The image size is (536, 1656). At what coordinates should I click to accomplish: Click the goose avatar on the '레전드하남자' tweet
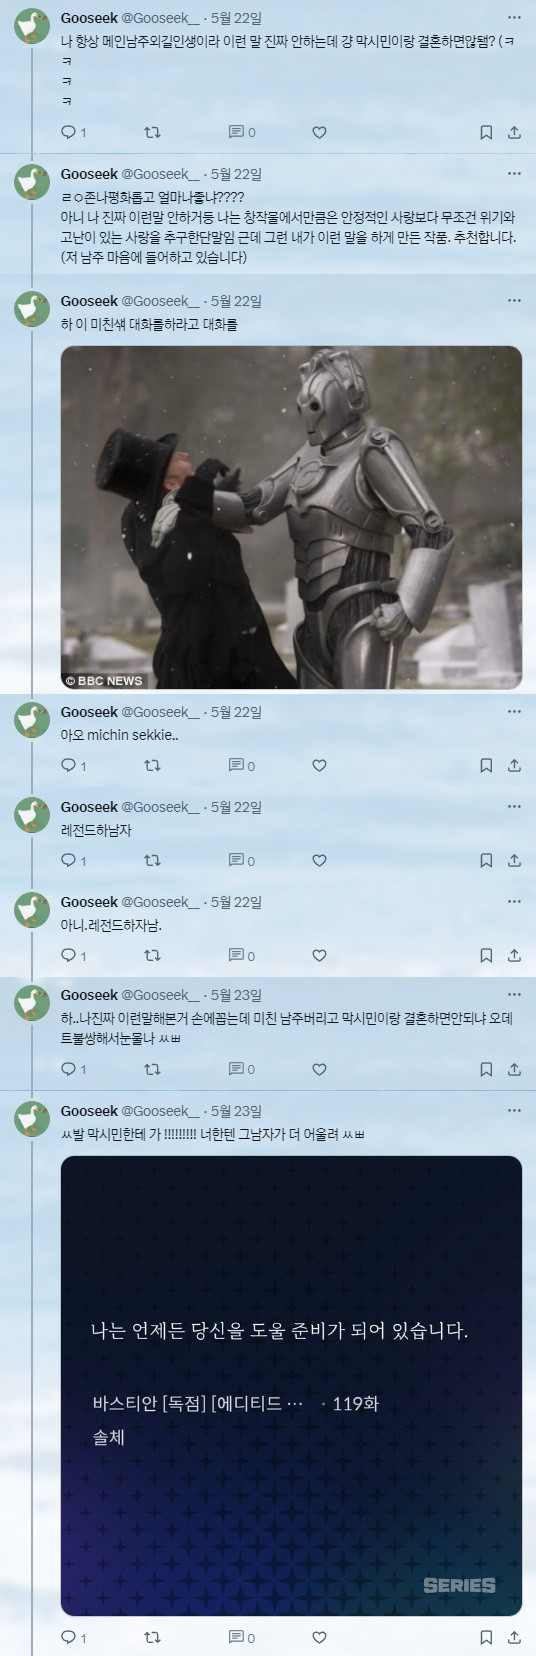point(32,815)
